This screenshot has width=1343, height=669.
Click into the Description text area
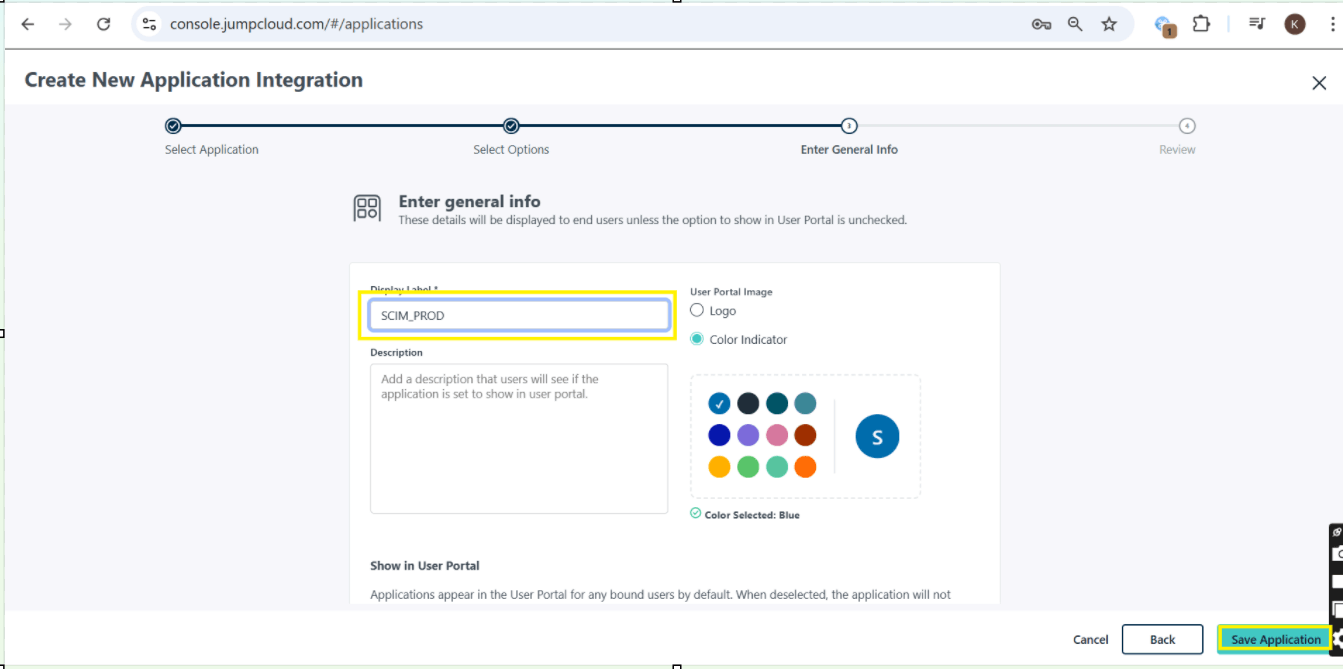pos(519,438)
